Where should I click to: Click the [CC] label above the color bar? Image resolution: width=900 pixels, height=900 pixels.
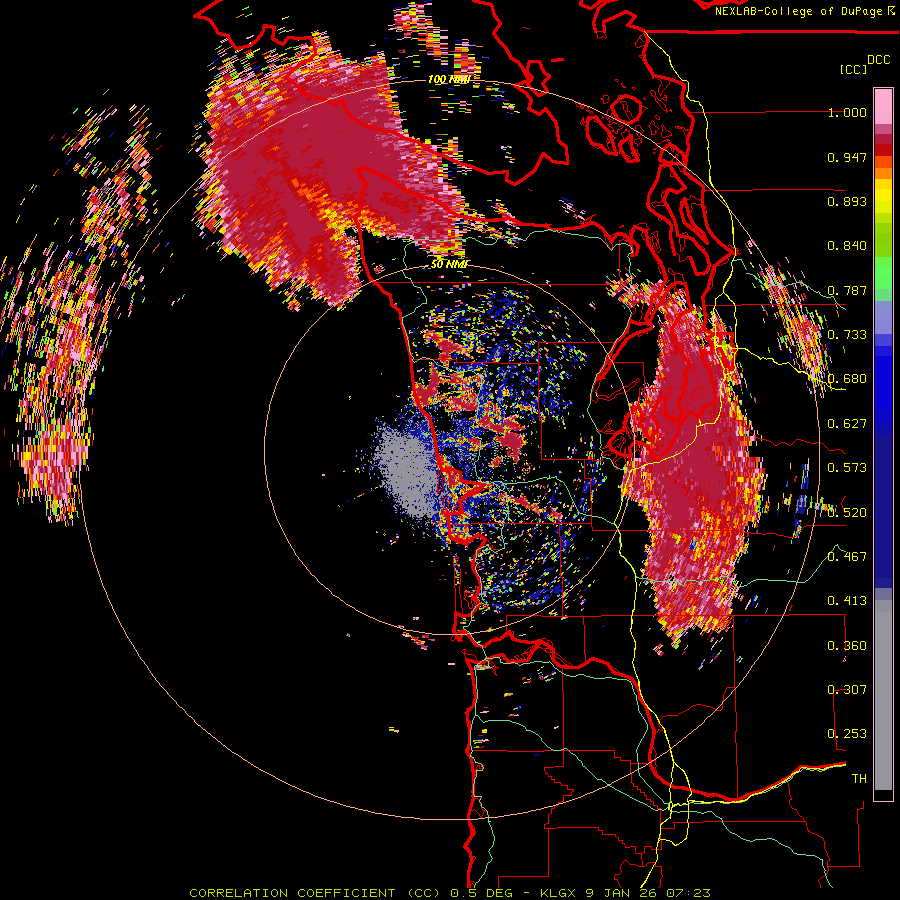(x=853, y=69)
